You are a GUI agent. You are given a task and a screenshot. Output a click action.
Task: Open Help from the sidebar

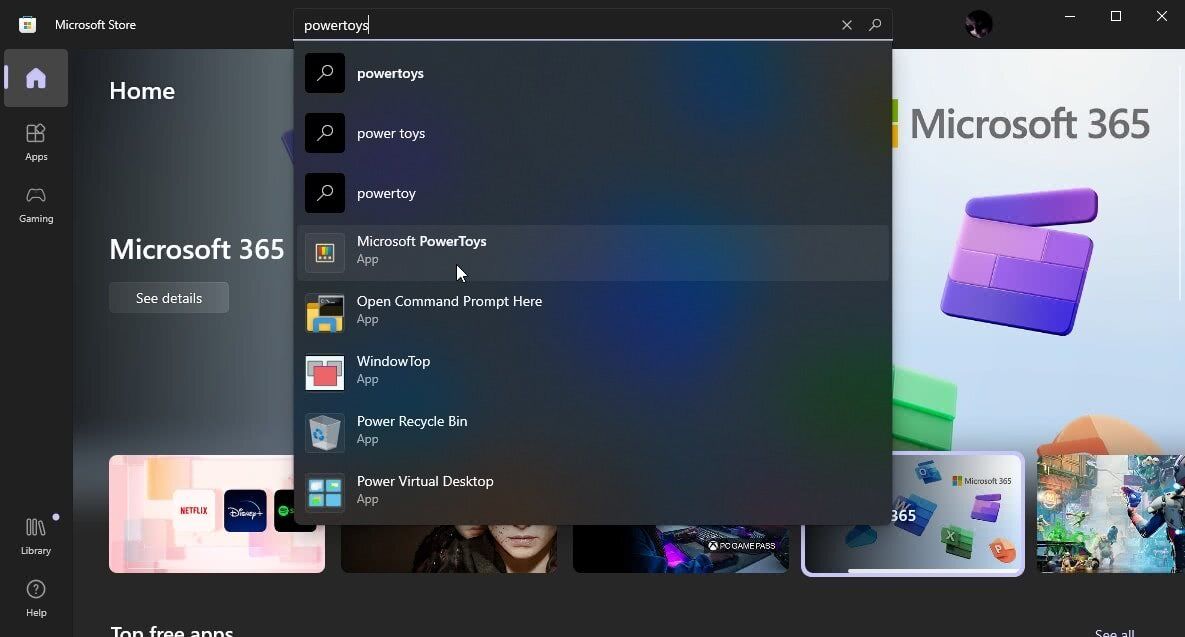(36, 597)
